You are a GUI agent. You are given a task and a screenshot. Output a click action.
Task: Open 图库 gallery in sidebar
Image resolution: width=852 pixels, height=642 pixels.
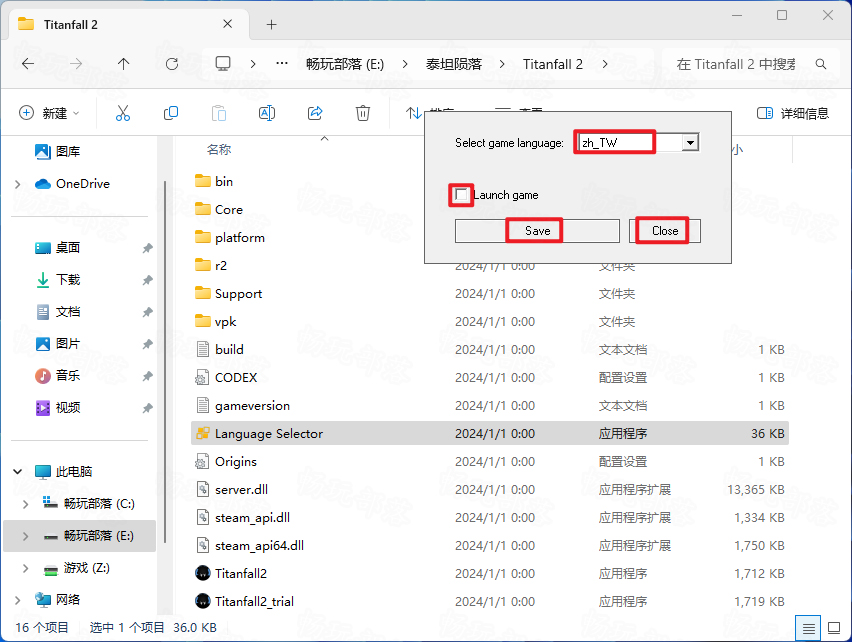[x=57, y=152]
